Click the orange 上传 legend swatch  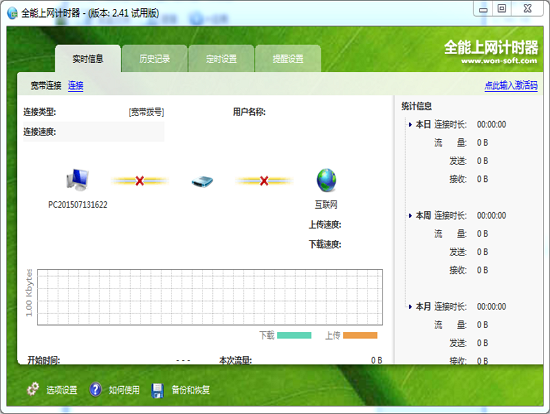coord(360,335)
